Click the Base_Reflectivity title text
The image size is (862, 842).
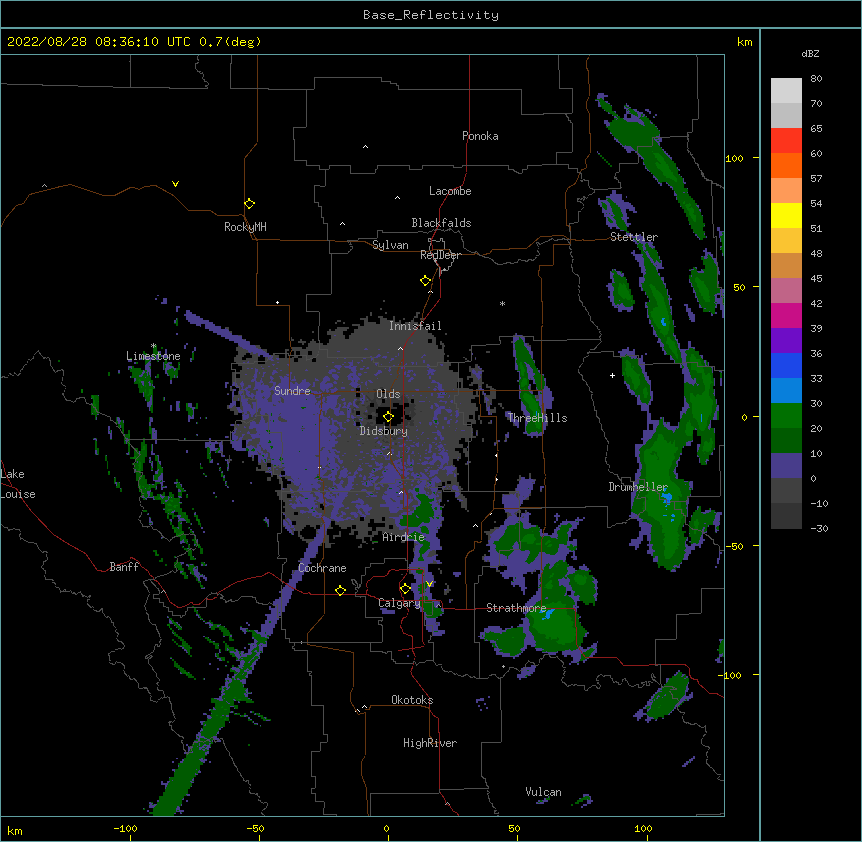coord(431,15)
